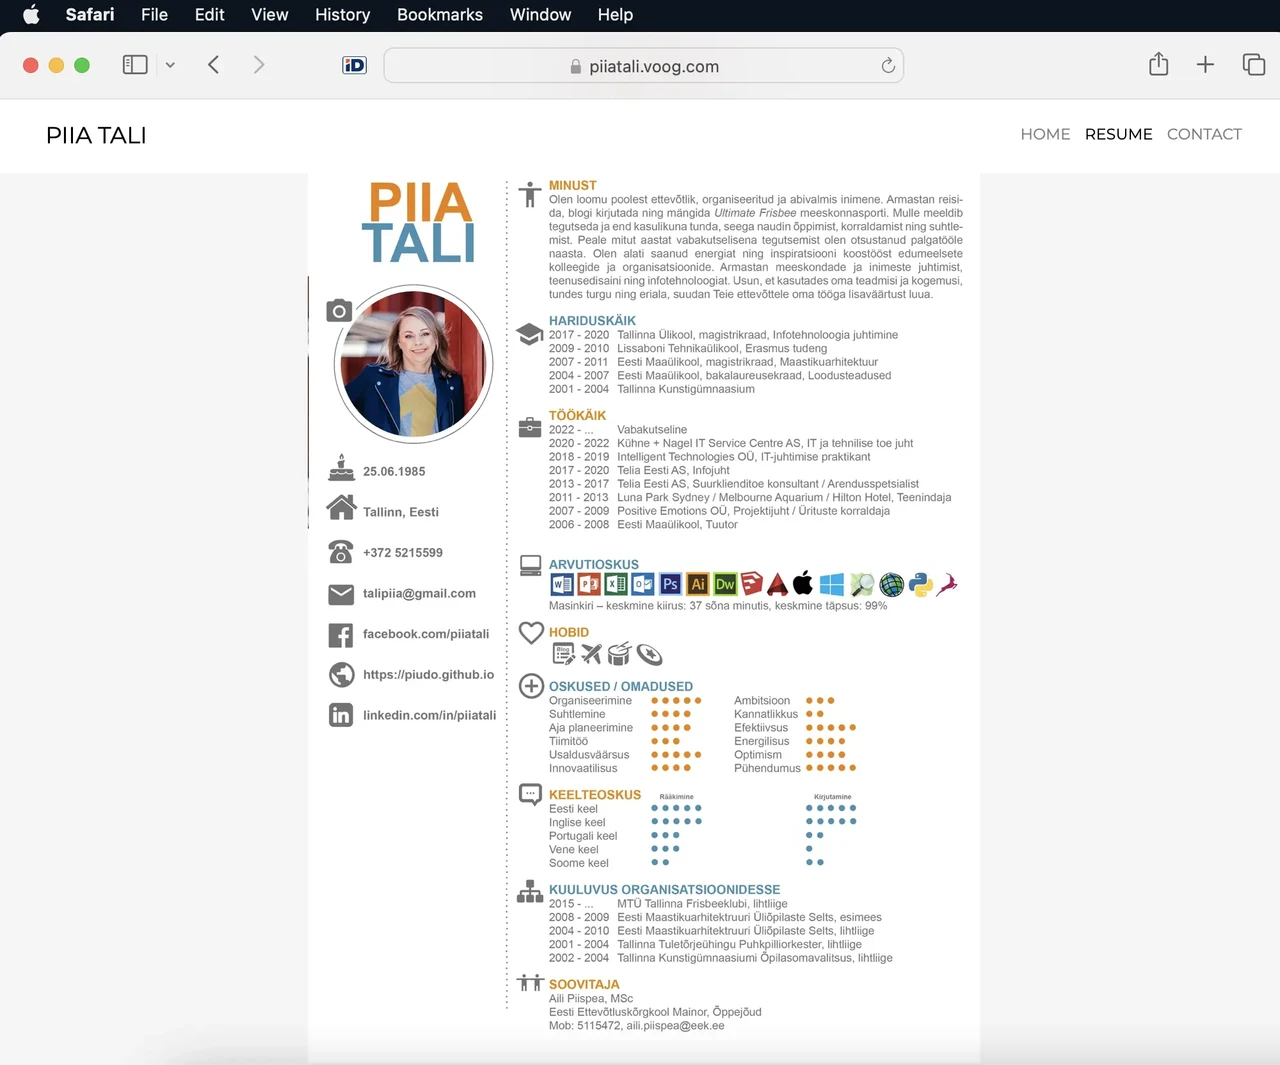1280x1065 pixels.
Task: Click the frisbee disc hobby icon
Action: coord(650,655)
